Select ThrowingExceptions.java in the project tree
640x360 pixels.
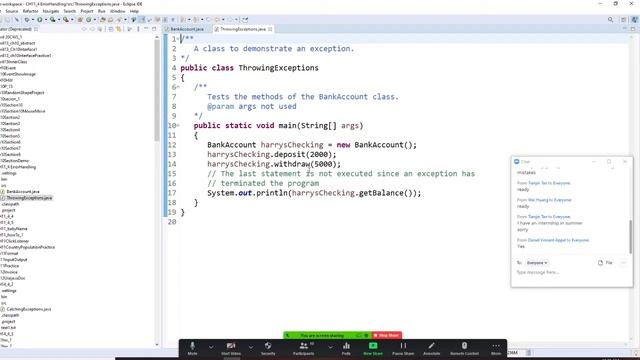pos(29,198)
